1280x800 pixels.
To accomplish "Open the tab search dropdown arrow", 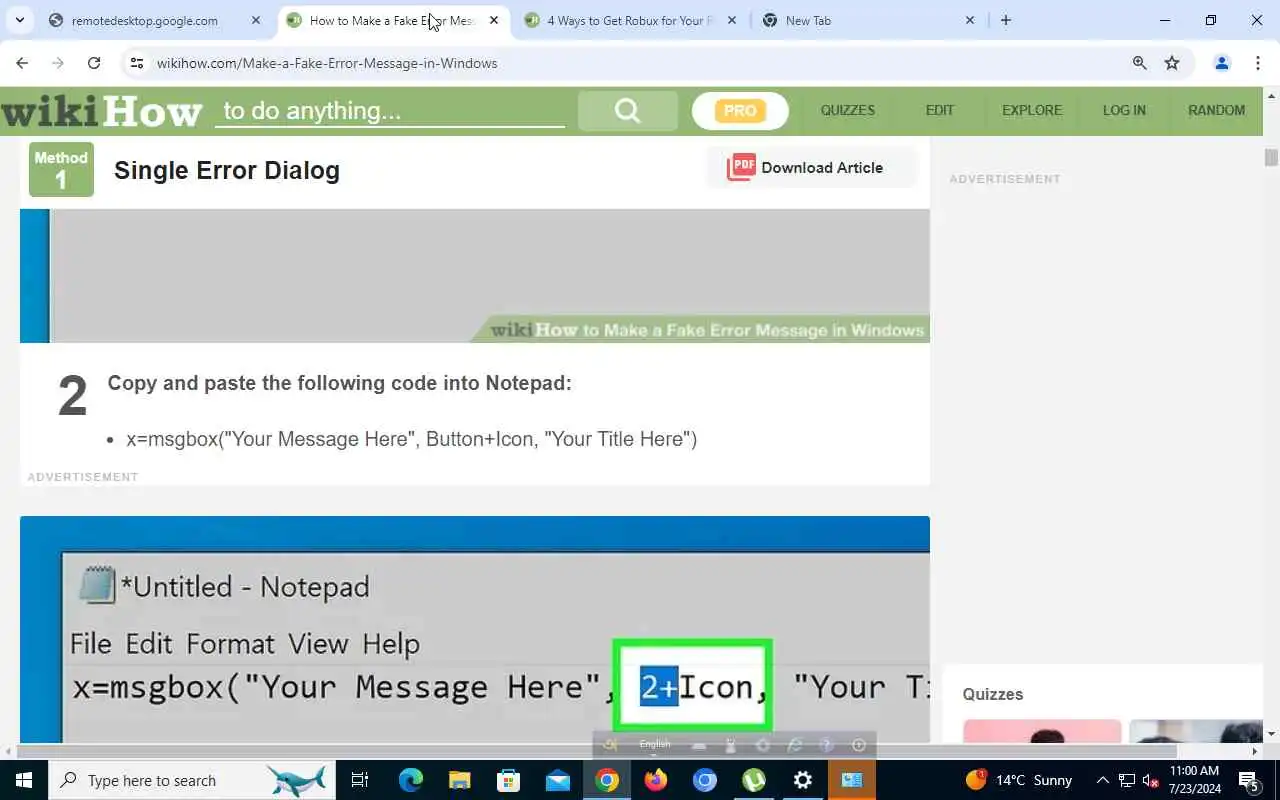I will (19, 20).
